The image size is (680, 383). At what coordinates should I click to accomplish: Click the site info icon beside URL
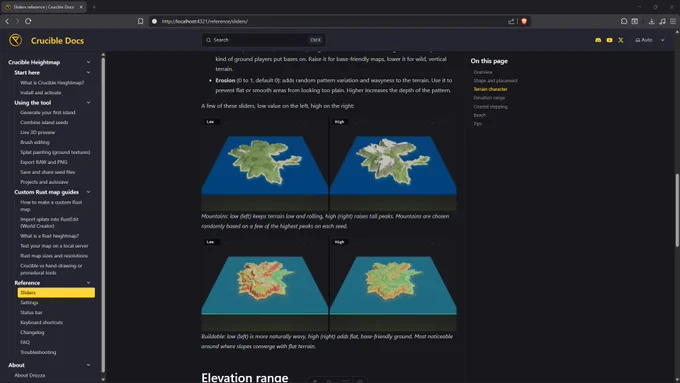(x=154, y=21)
